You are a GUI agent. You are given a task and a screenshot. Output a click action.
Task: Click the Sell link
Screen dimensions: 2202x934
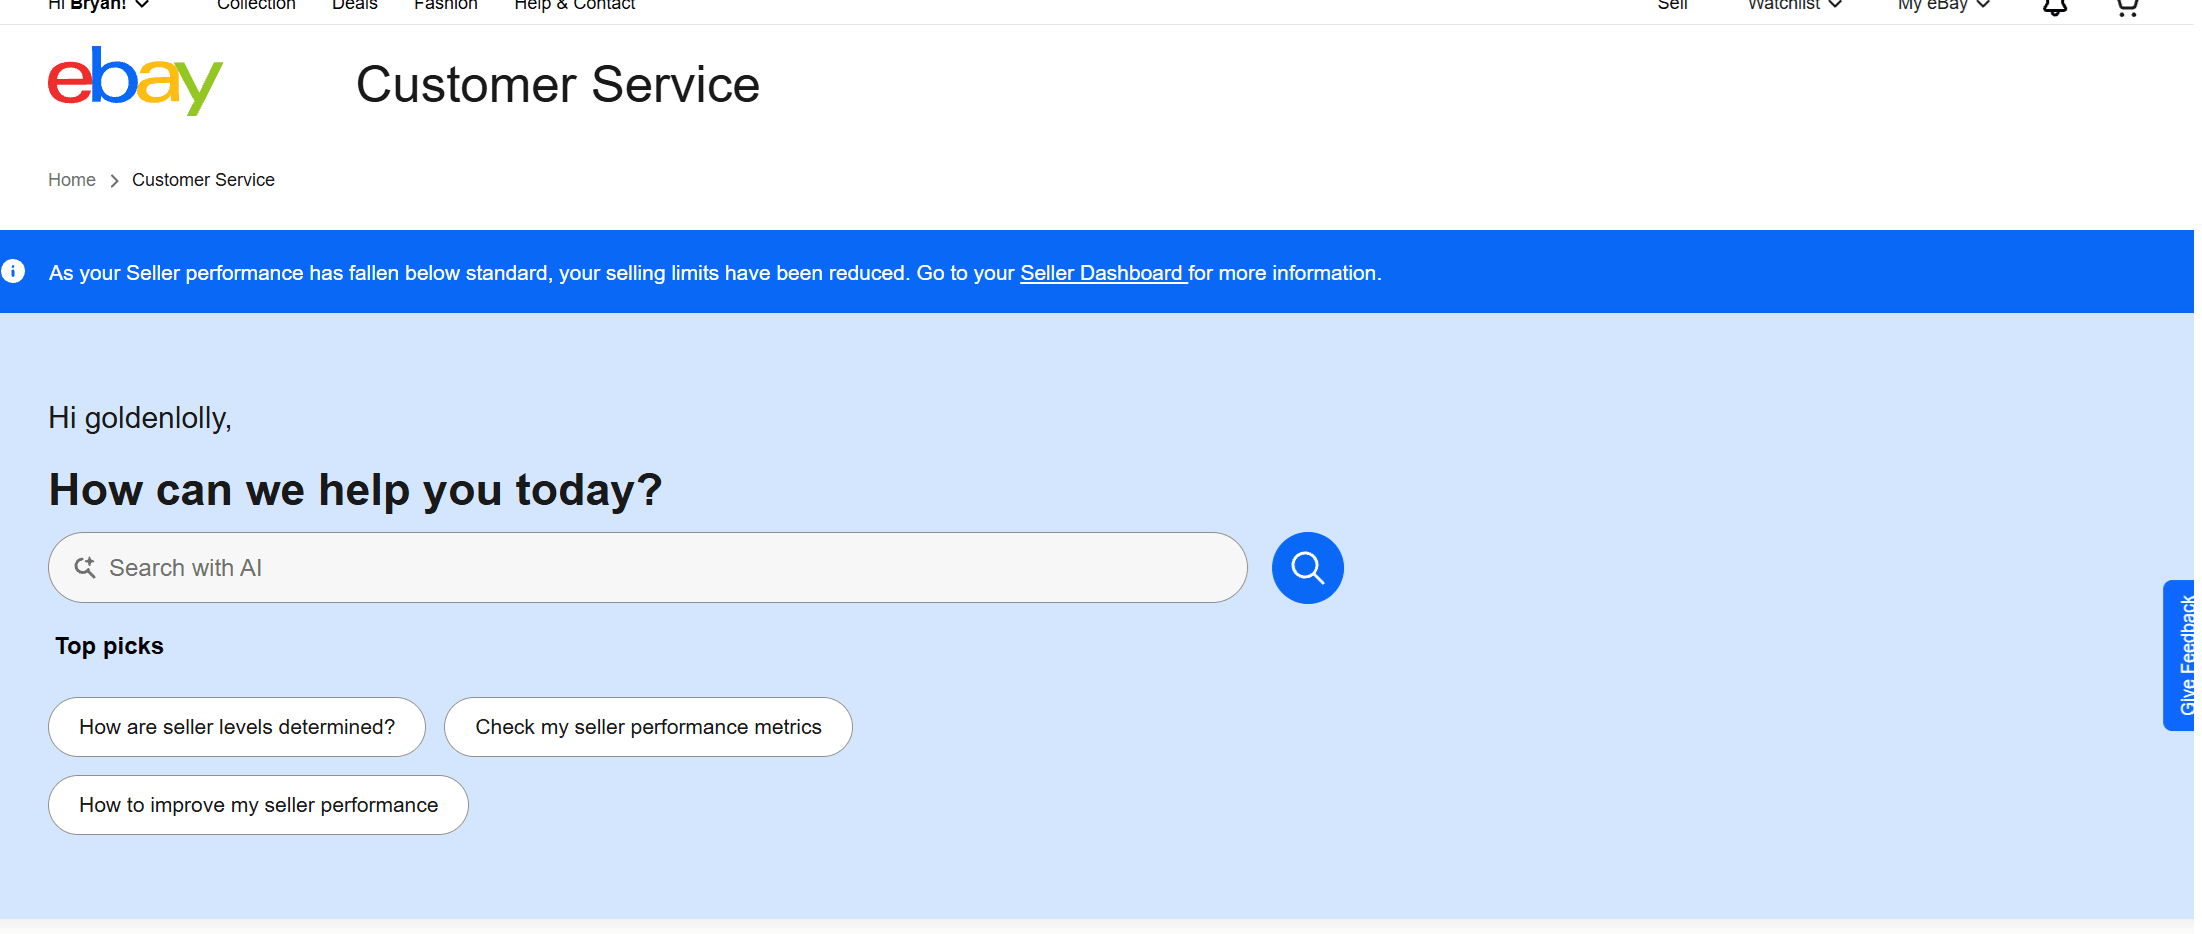click(1672, 4)
